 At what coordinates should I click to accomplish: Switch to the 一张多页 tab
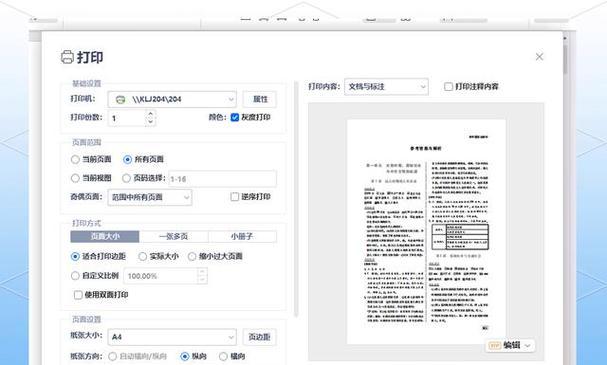coord(173,236)
